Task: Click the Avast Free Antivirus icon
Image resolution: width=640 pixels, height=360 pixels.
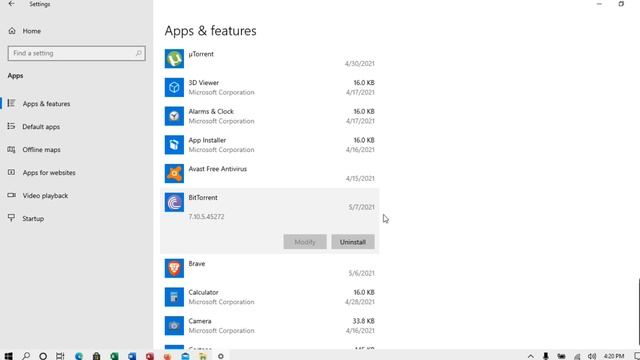Action: 174,173
